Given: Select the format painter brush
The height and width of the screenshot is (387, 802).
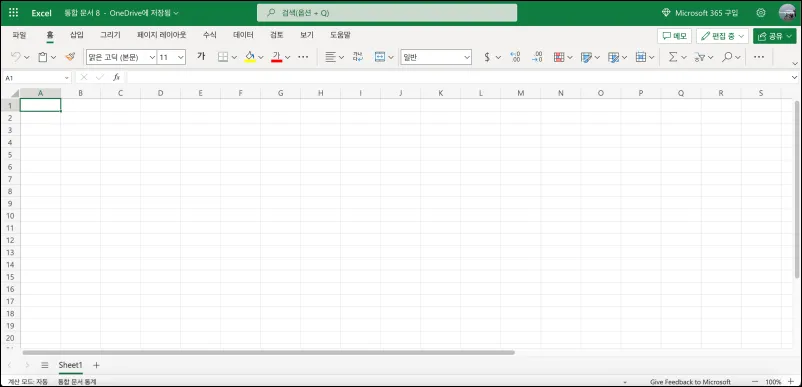Looking at the screenshot, I should coord(71,57).
